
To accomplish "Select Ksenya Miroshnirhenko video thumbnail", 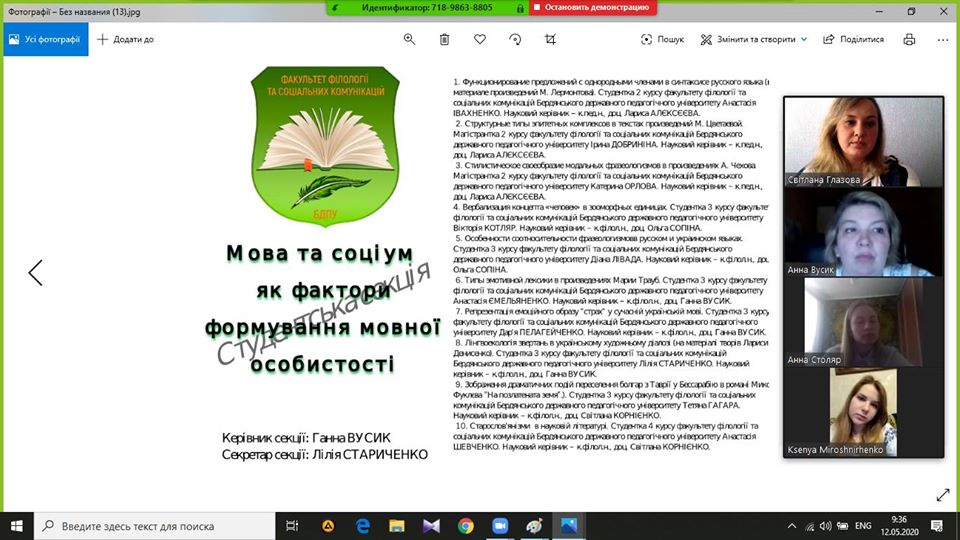I will click(x=863, y=412).
